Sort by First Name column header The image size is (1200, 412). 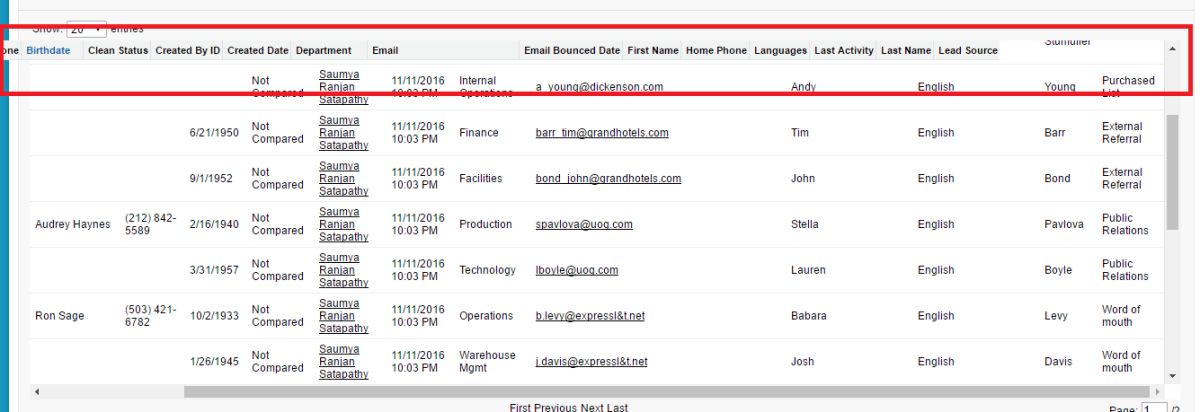click(653, 51)
